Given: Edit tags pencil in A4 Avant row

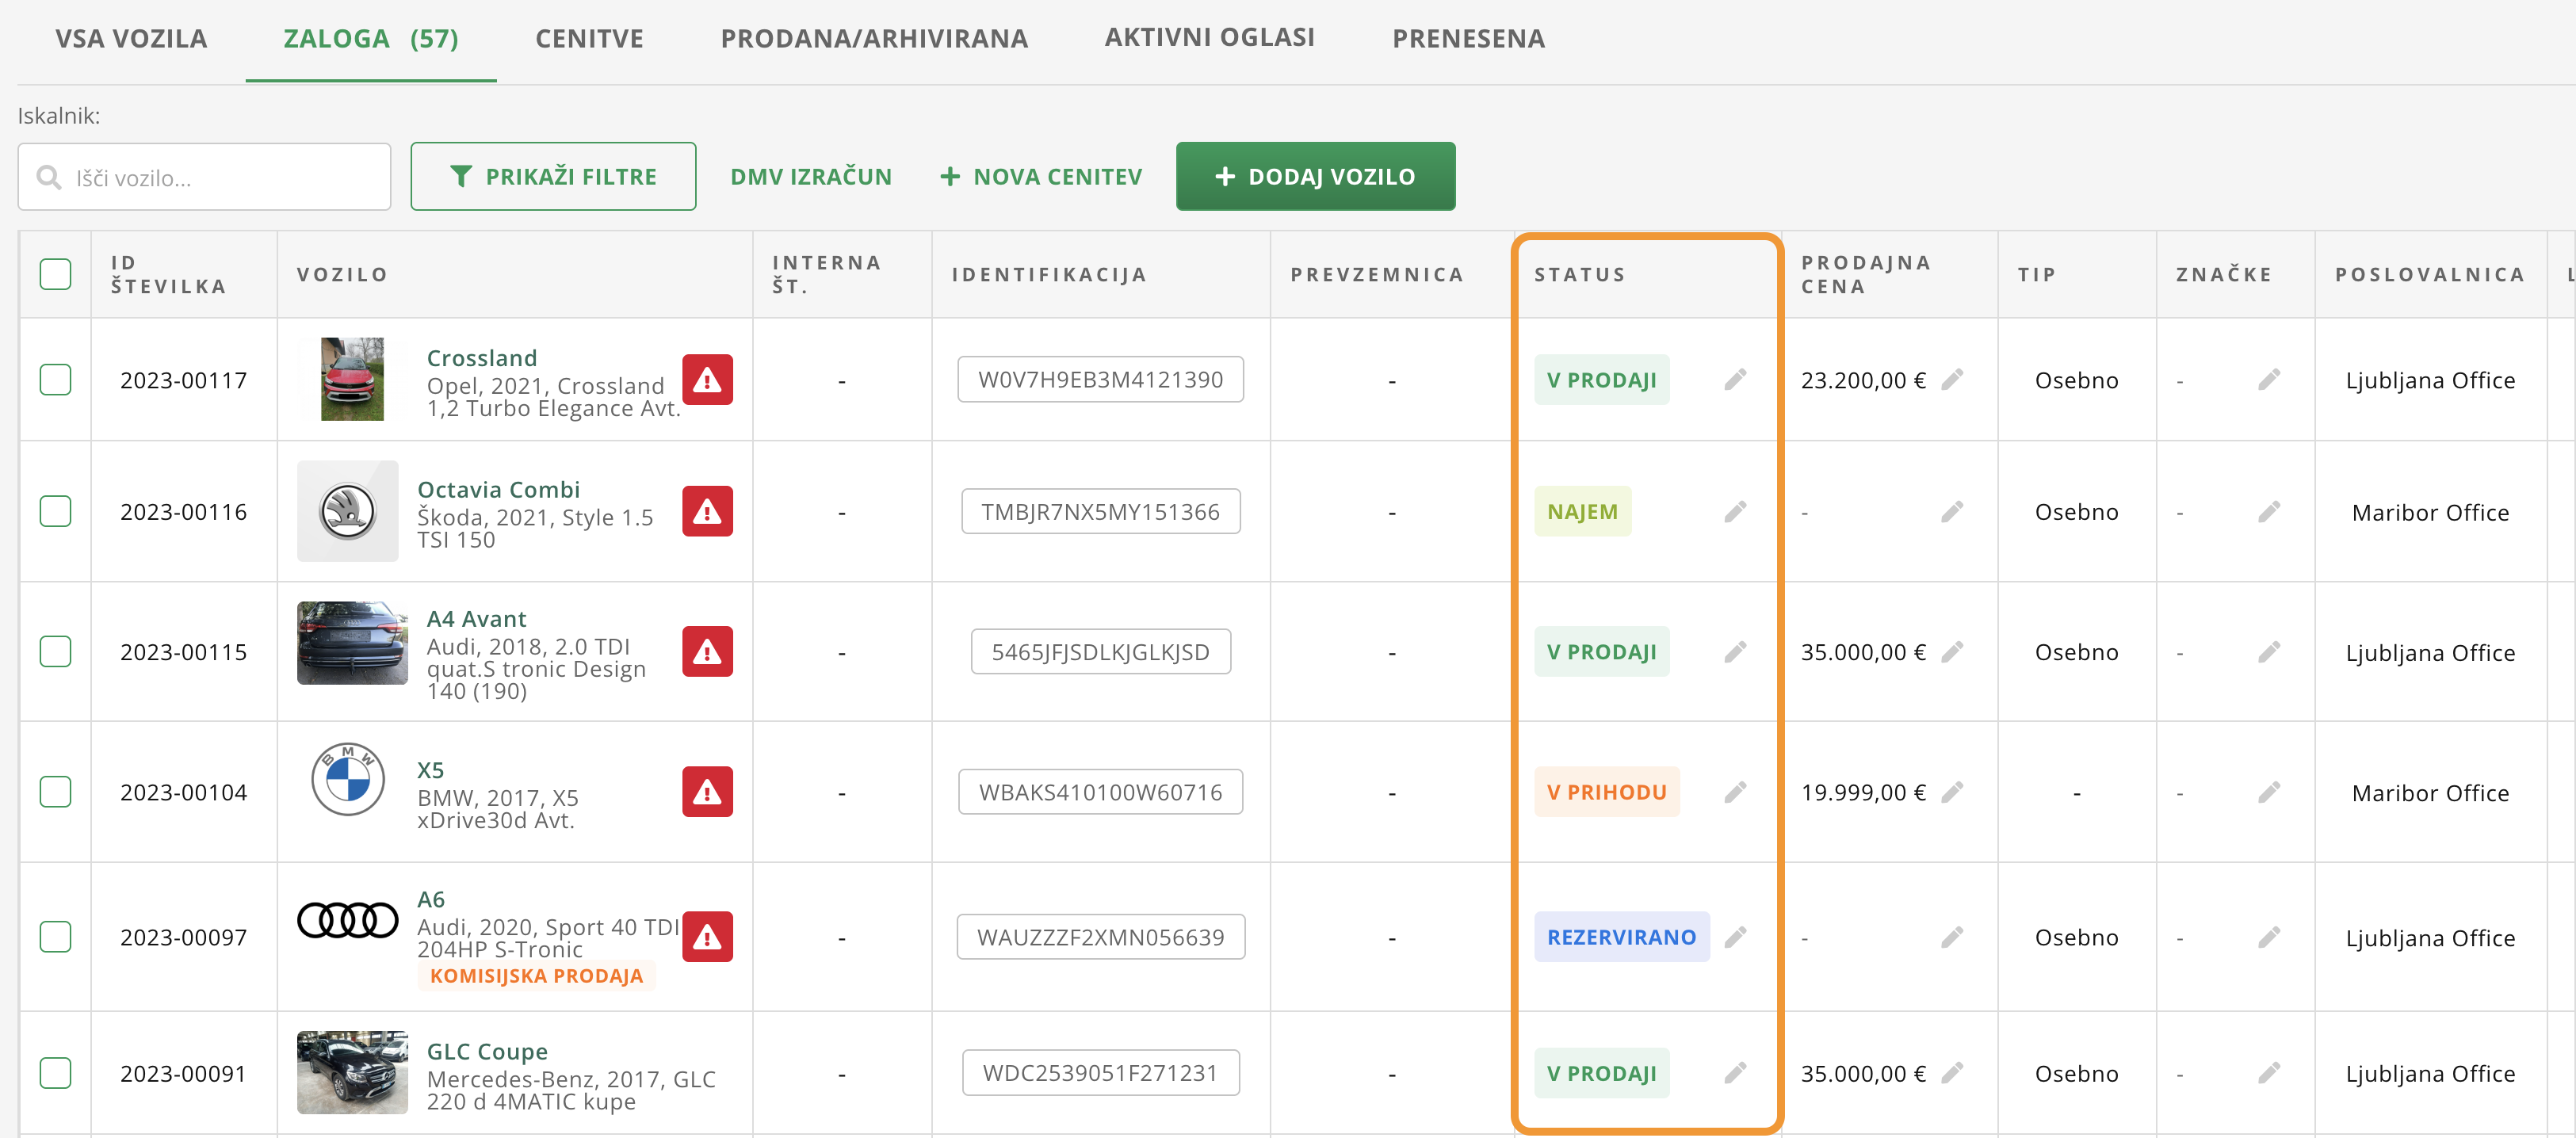Looking at the screenshot, I should 2268,652.
